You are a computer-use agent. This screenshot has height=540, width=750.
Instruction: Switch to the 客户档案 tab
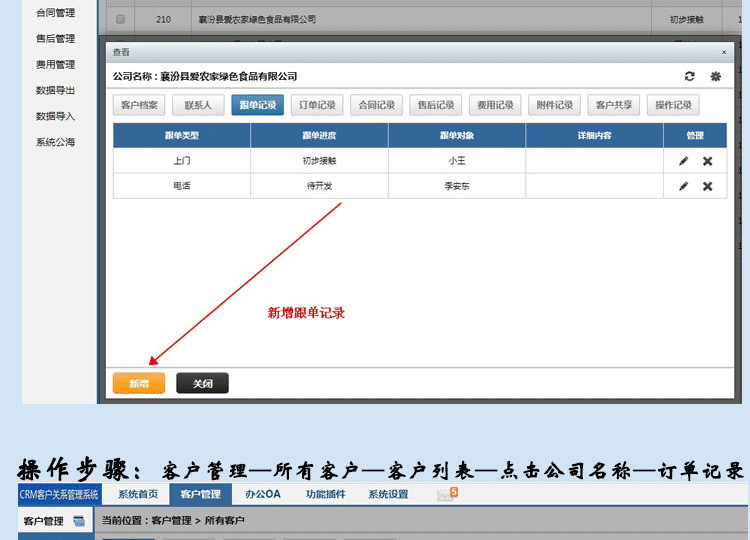coord(139,105)
